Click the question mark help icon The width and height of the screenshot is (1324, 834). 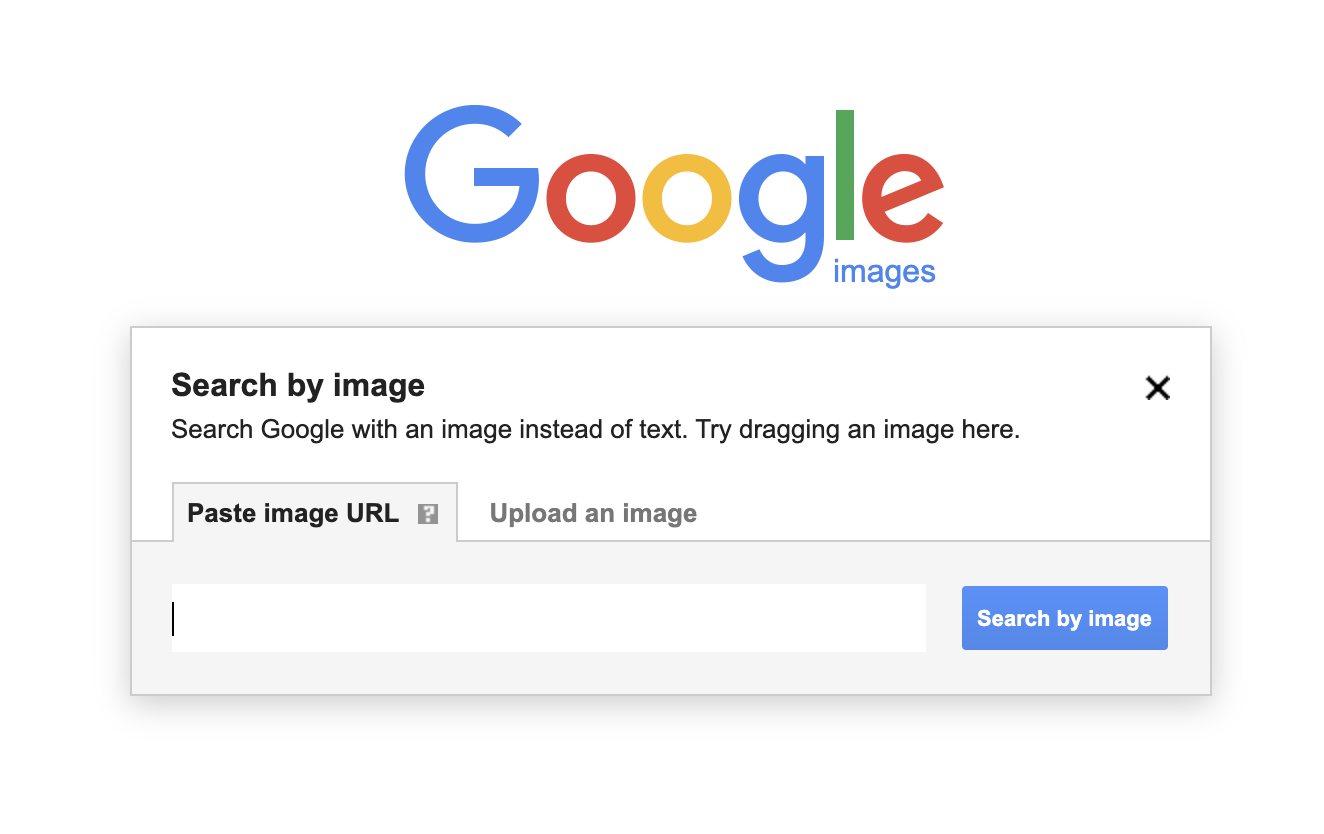[428, 514]
